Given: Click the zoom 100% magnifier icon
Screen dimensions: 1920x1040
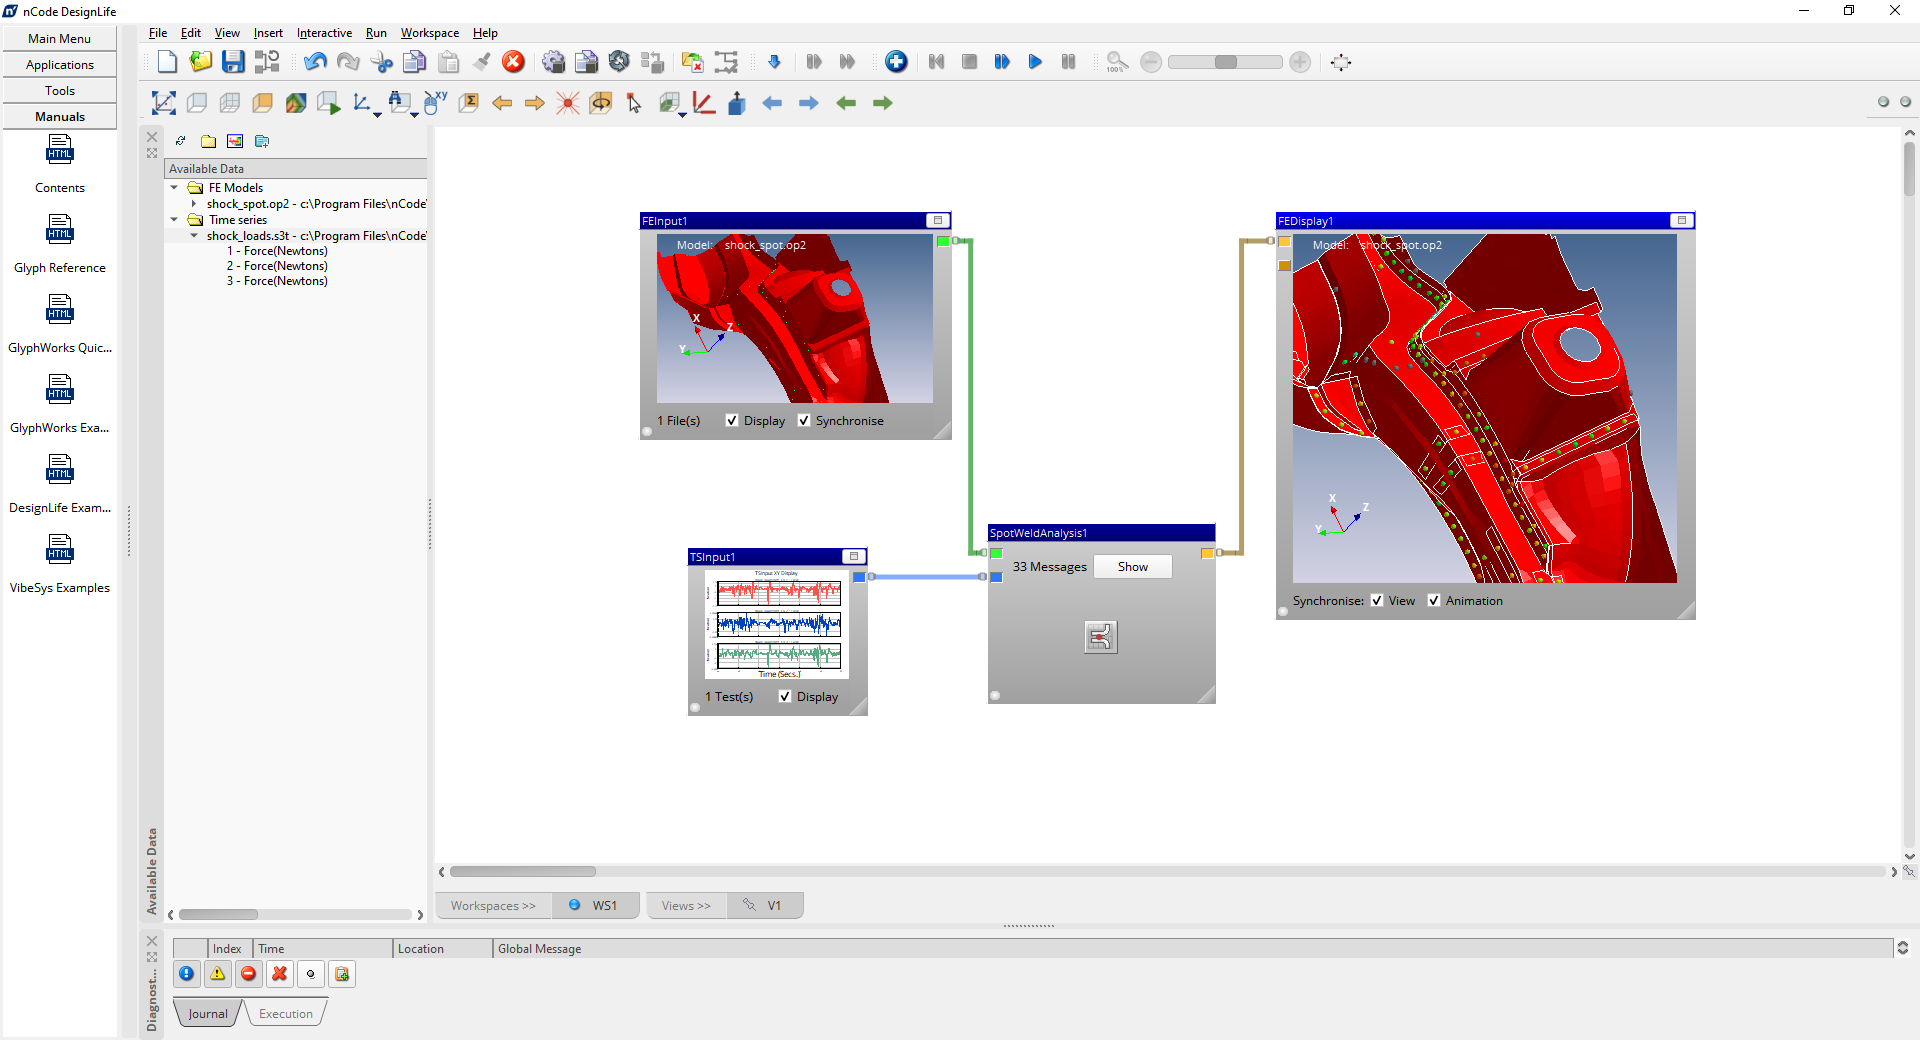Looking at the screenshot, I should 1116,62.
